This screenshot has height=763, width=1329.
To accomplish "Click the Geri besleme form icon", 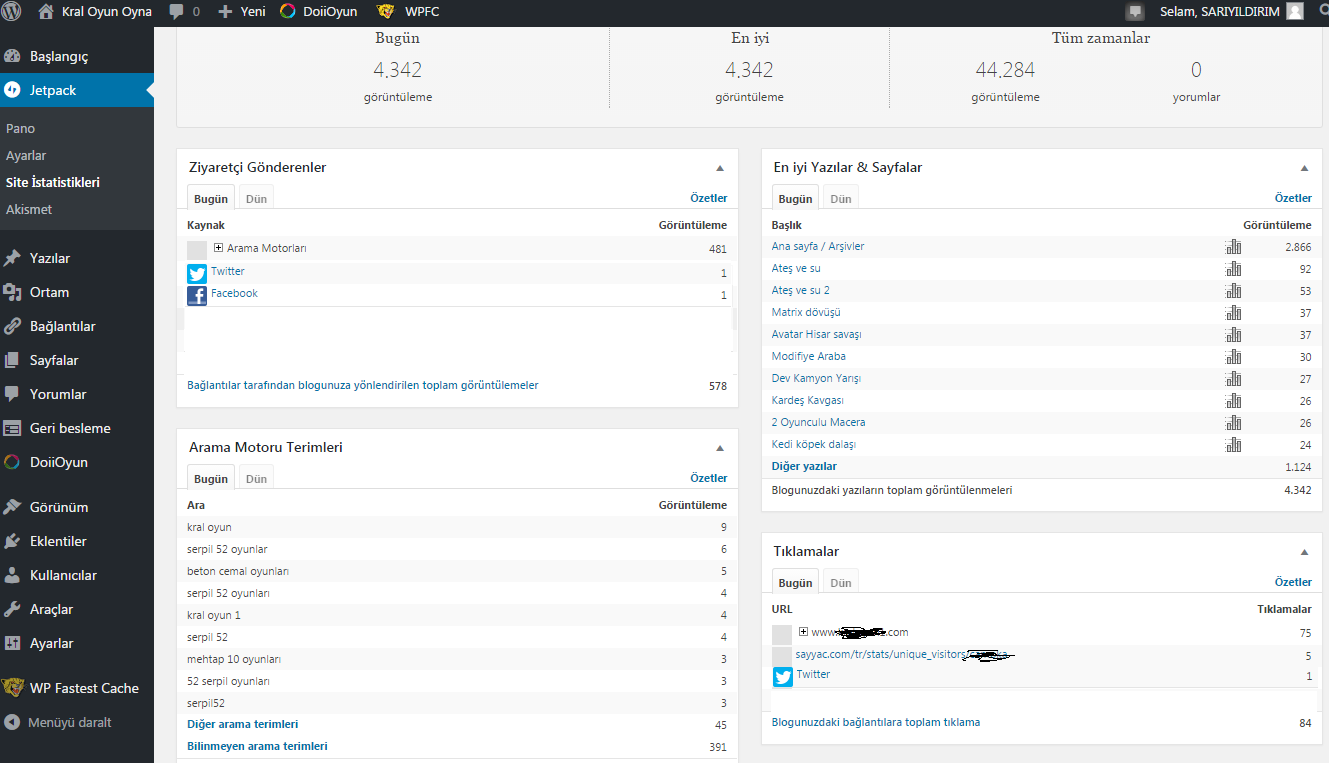I will [x=12, y=428].
